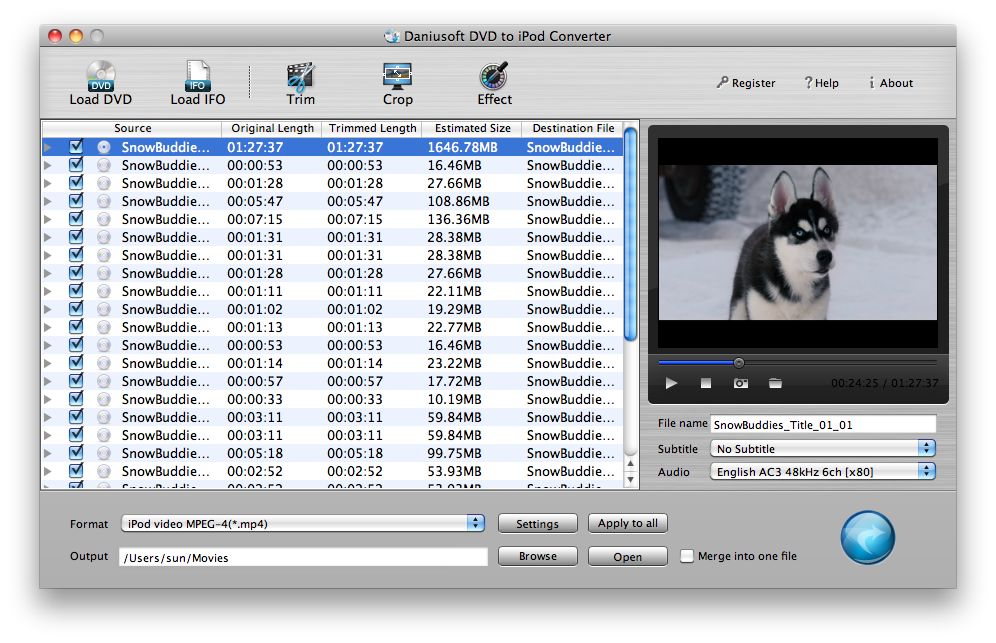
Task: Uncheck the 22.11MB title checkbox
Action: (x=76, y=290)
